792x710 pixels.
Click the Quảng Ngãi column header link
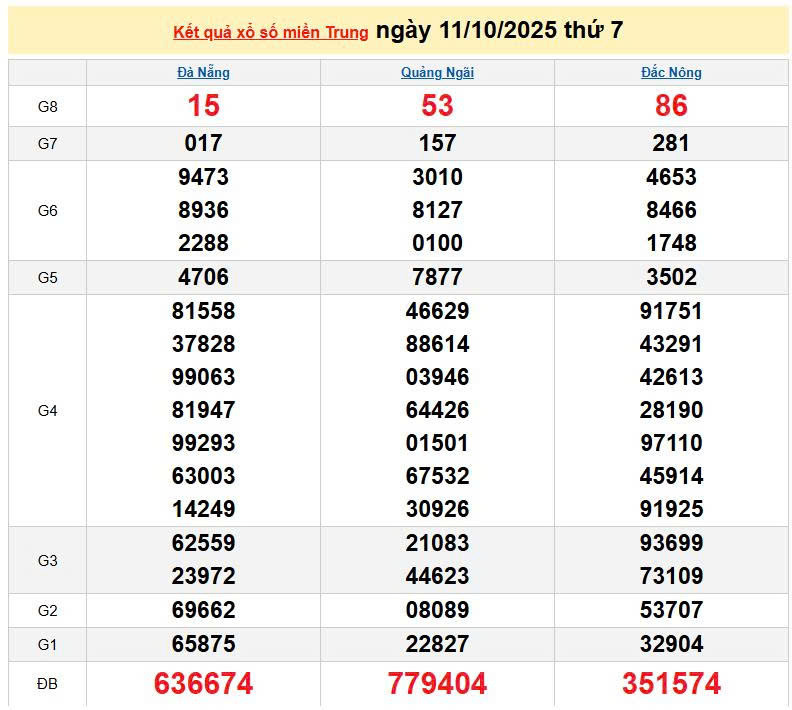click(x=437, y=72)
